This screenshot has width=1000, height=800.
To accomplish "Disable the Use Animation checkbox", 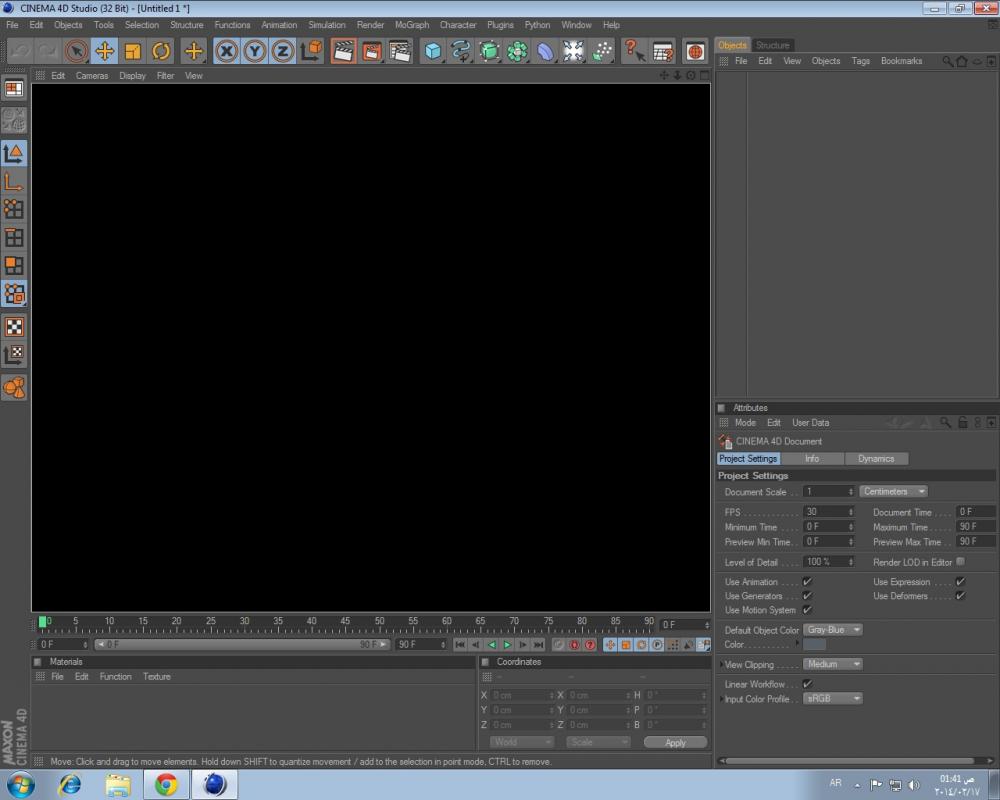I will (x=807, y=582).
